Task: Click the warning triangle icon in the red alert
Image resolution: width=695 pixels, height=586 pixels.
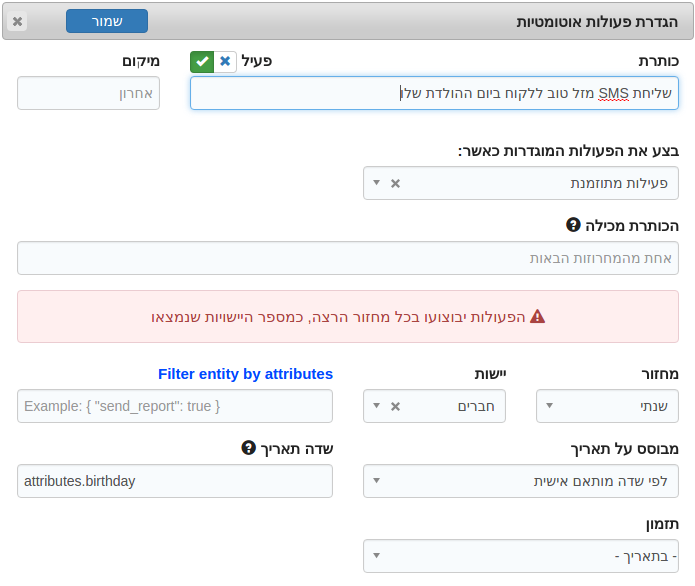Action: click(537, 316)
